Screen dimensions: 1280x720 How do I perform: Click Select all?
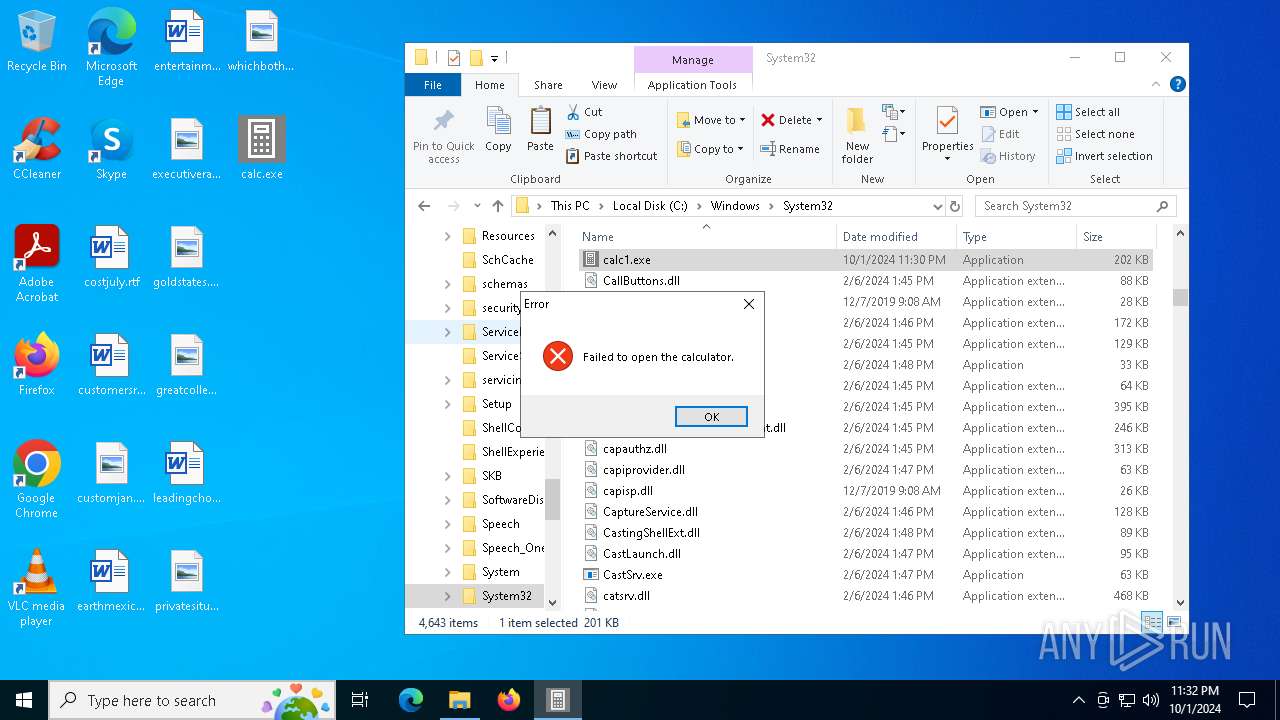click(x=1088, y=112)
